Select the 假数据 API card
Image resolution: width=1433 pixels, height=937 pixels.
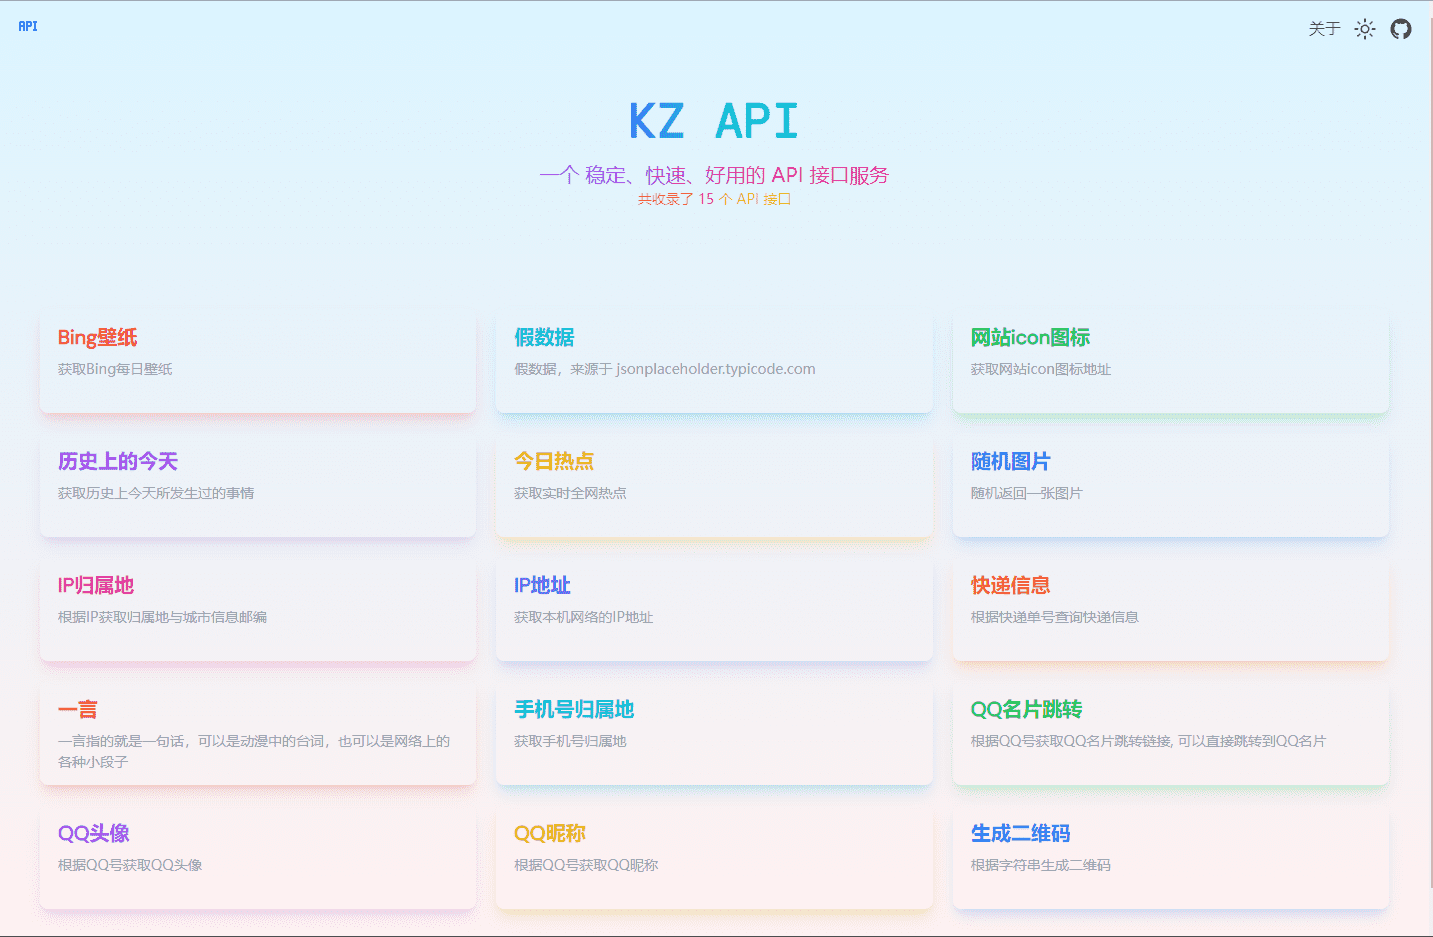coord(714,360)
